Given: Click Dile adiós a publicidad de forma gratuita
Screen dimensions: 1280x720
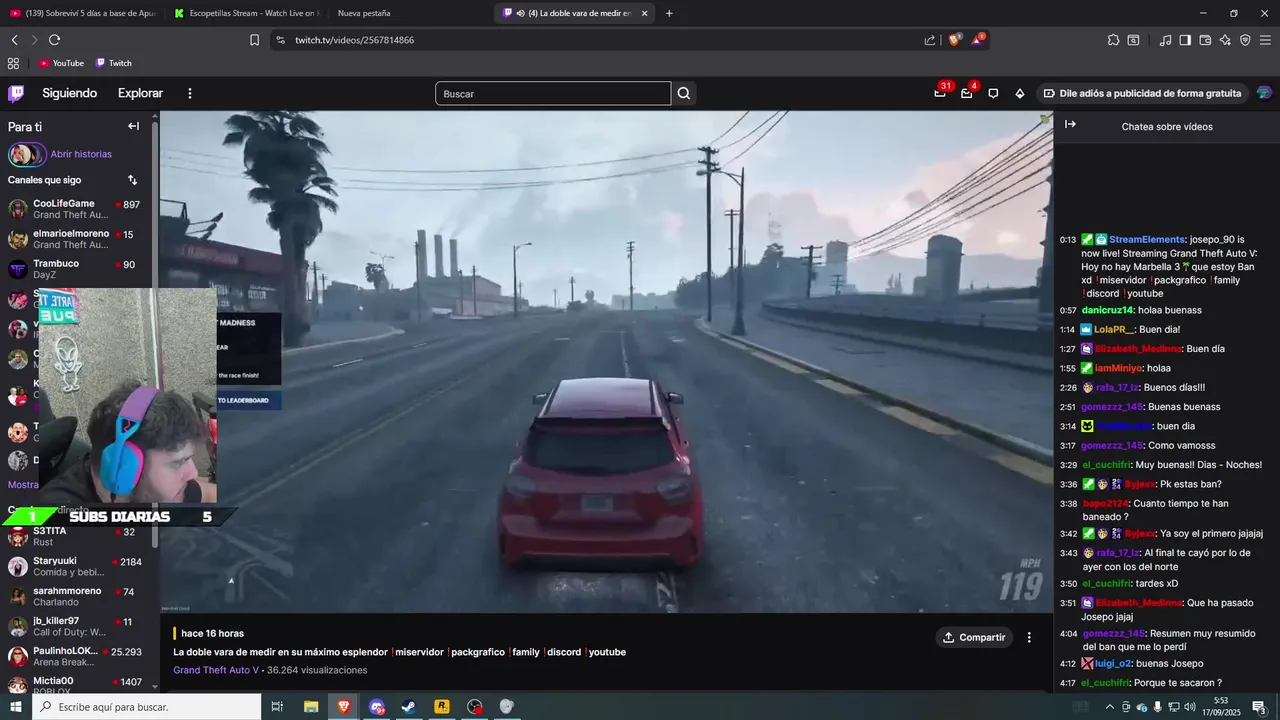Looking at the screenshot, I should tap(1142, 93).
